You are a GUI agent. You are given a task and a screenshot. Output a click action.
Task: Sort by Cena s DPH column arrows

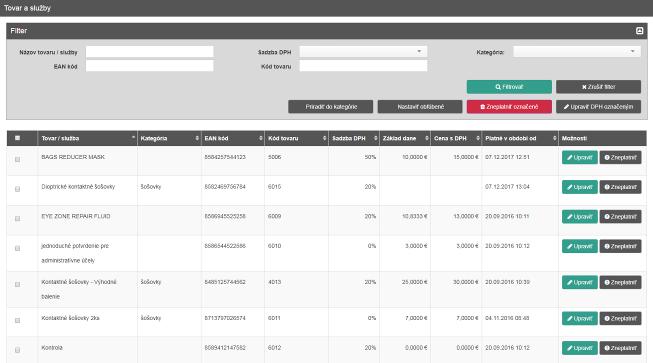click(478, 138)
